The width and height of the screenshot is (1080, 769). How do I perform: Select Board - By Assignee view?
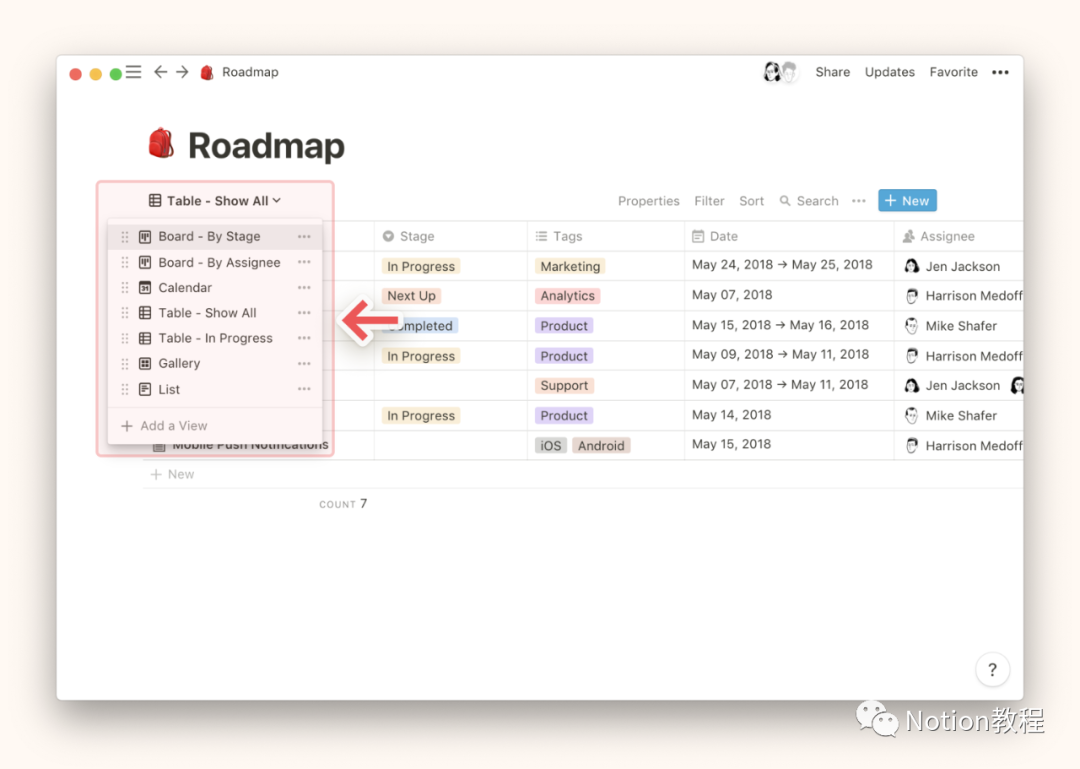[x=219, y=263]
